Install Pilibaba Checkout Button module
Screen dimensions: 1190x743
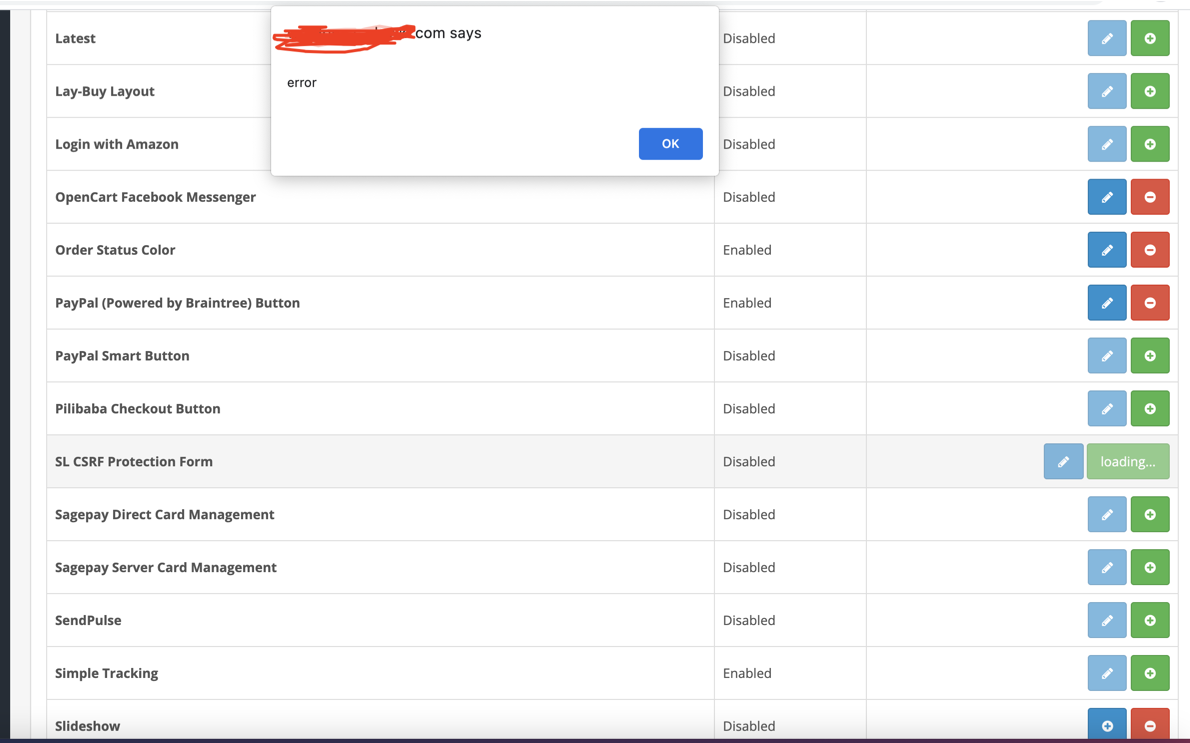1150,408
